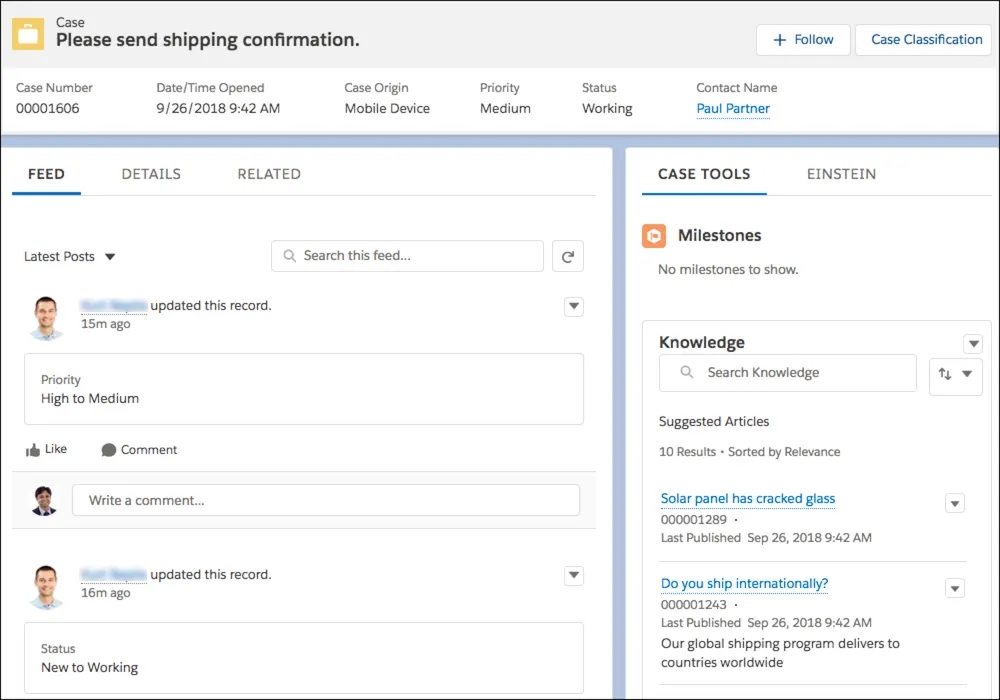Viewport: 1000px width, 700px height.
Task: Click commenter avatar beside Write a comment
Action: click(44, 500)
